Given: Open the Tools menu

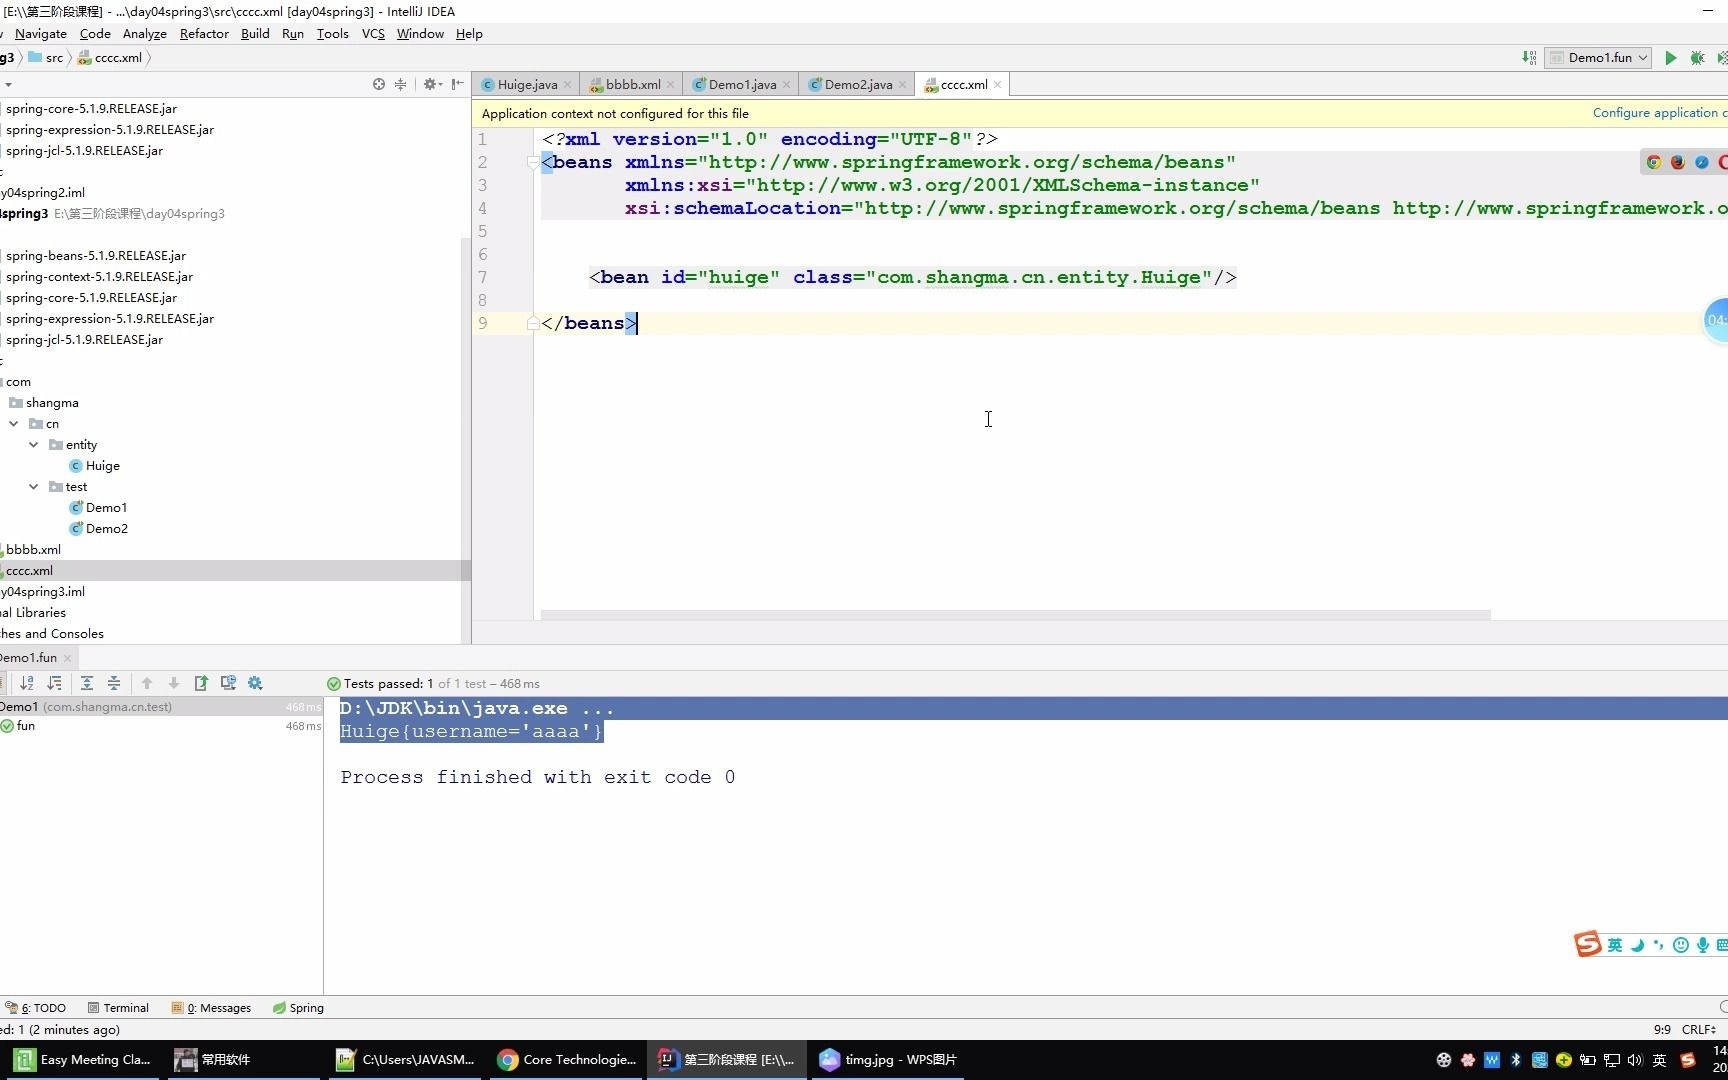Looking at the screenshot, I should (333, 33).
